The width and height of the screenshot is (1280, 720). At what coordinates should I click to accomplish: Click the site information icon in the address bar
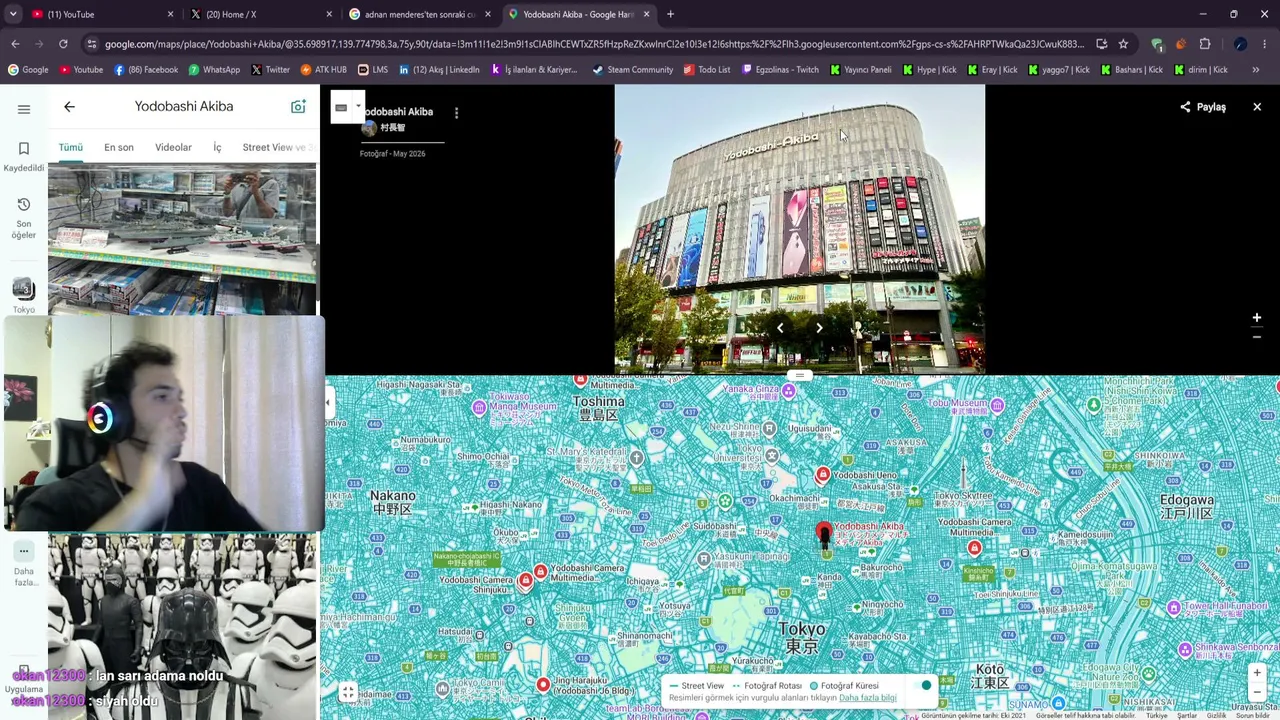click(92, 44)
